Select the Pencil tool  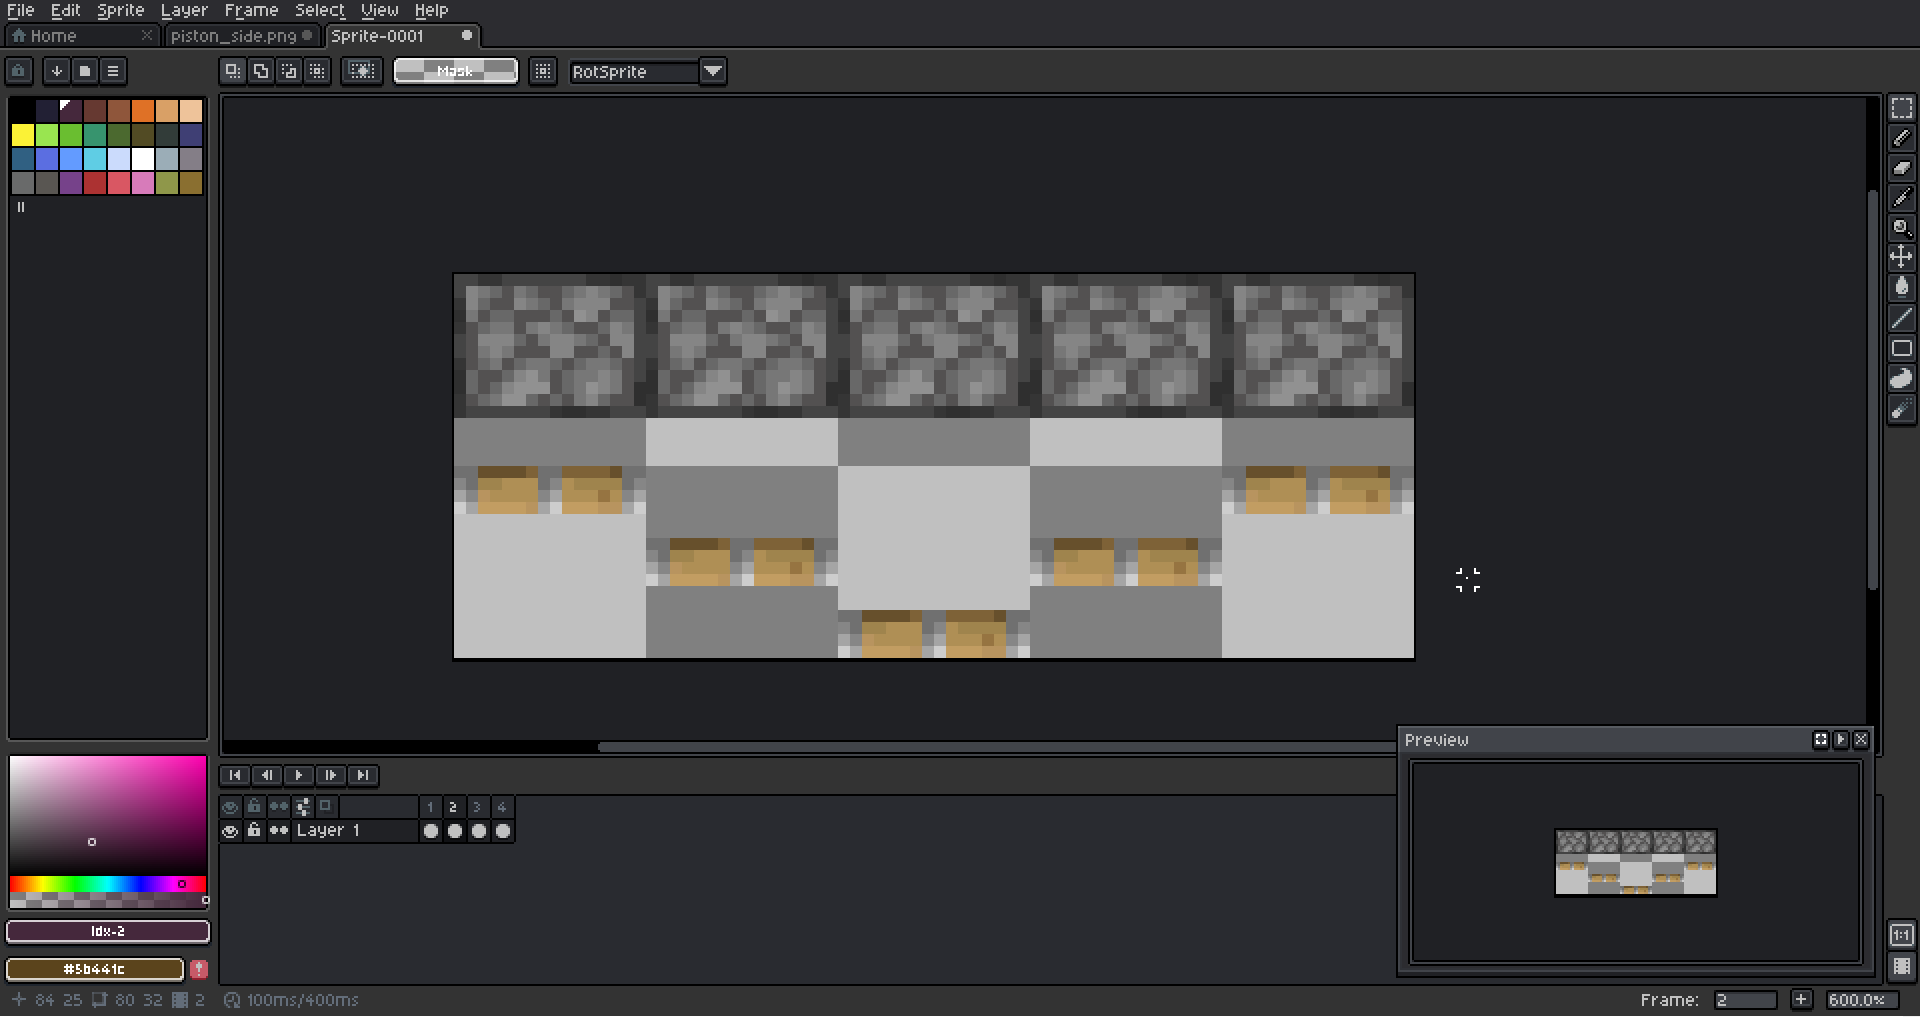1901,138
